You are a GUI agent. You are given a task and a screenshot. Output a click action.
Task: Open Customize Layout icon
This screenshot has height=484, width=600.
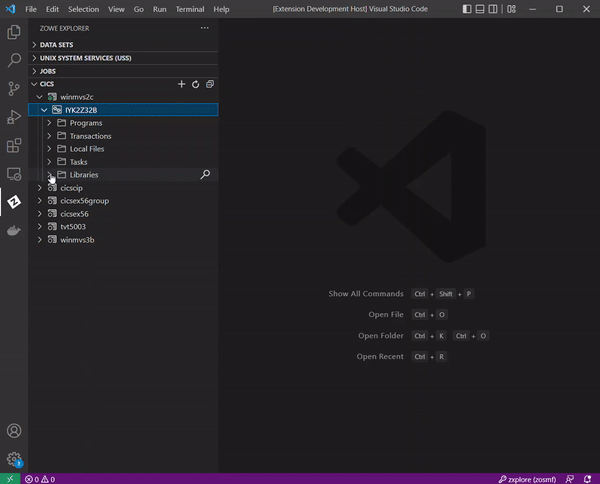point(511,9)
